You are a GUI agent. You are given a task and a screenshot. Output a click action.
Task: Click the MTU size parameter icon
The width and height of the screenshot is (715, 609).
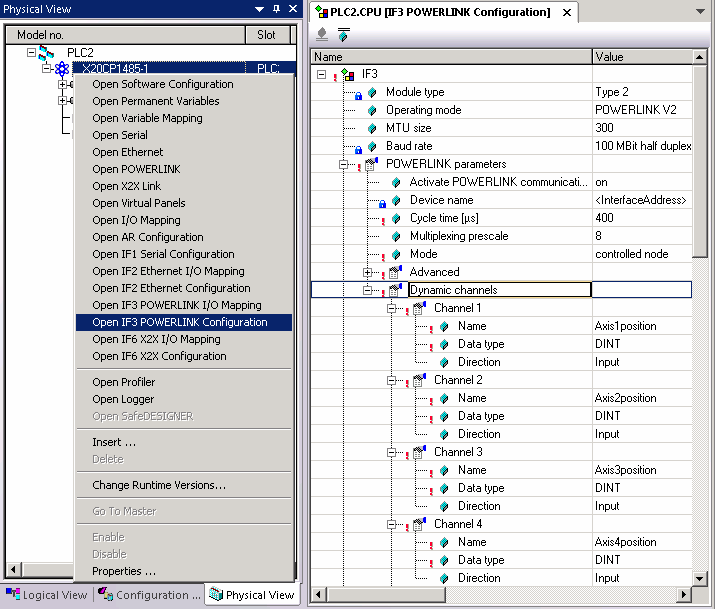tap(372, 129)
